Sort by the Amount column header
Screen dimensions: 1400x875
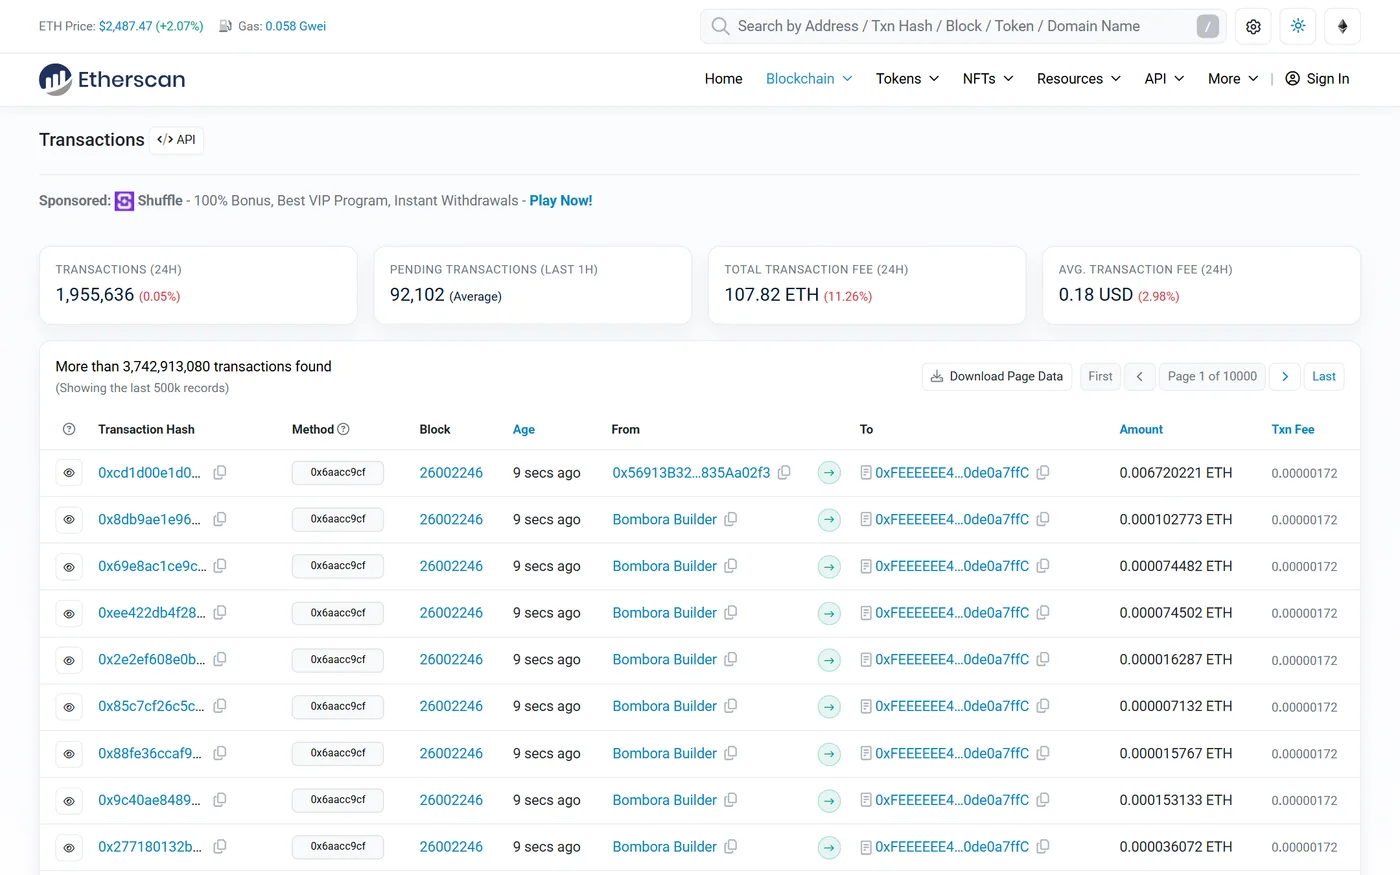point(1141,429)
